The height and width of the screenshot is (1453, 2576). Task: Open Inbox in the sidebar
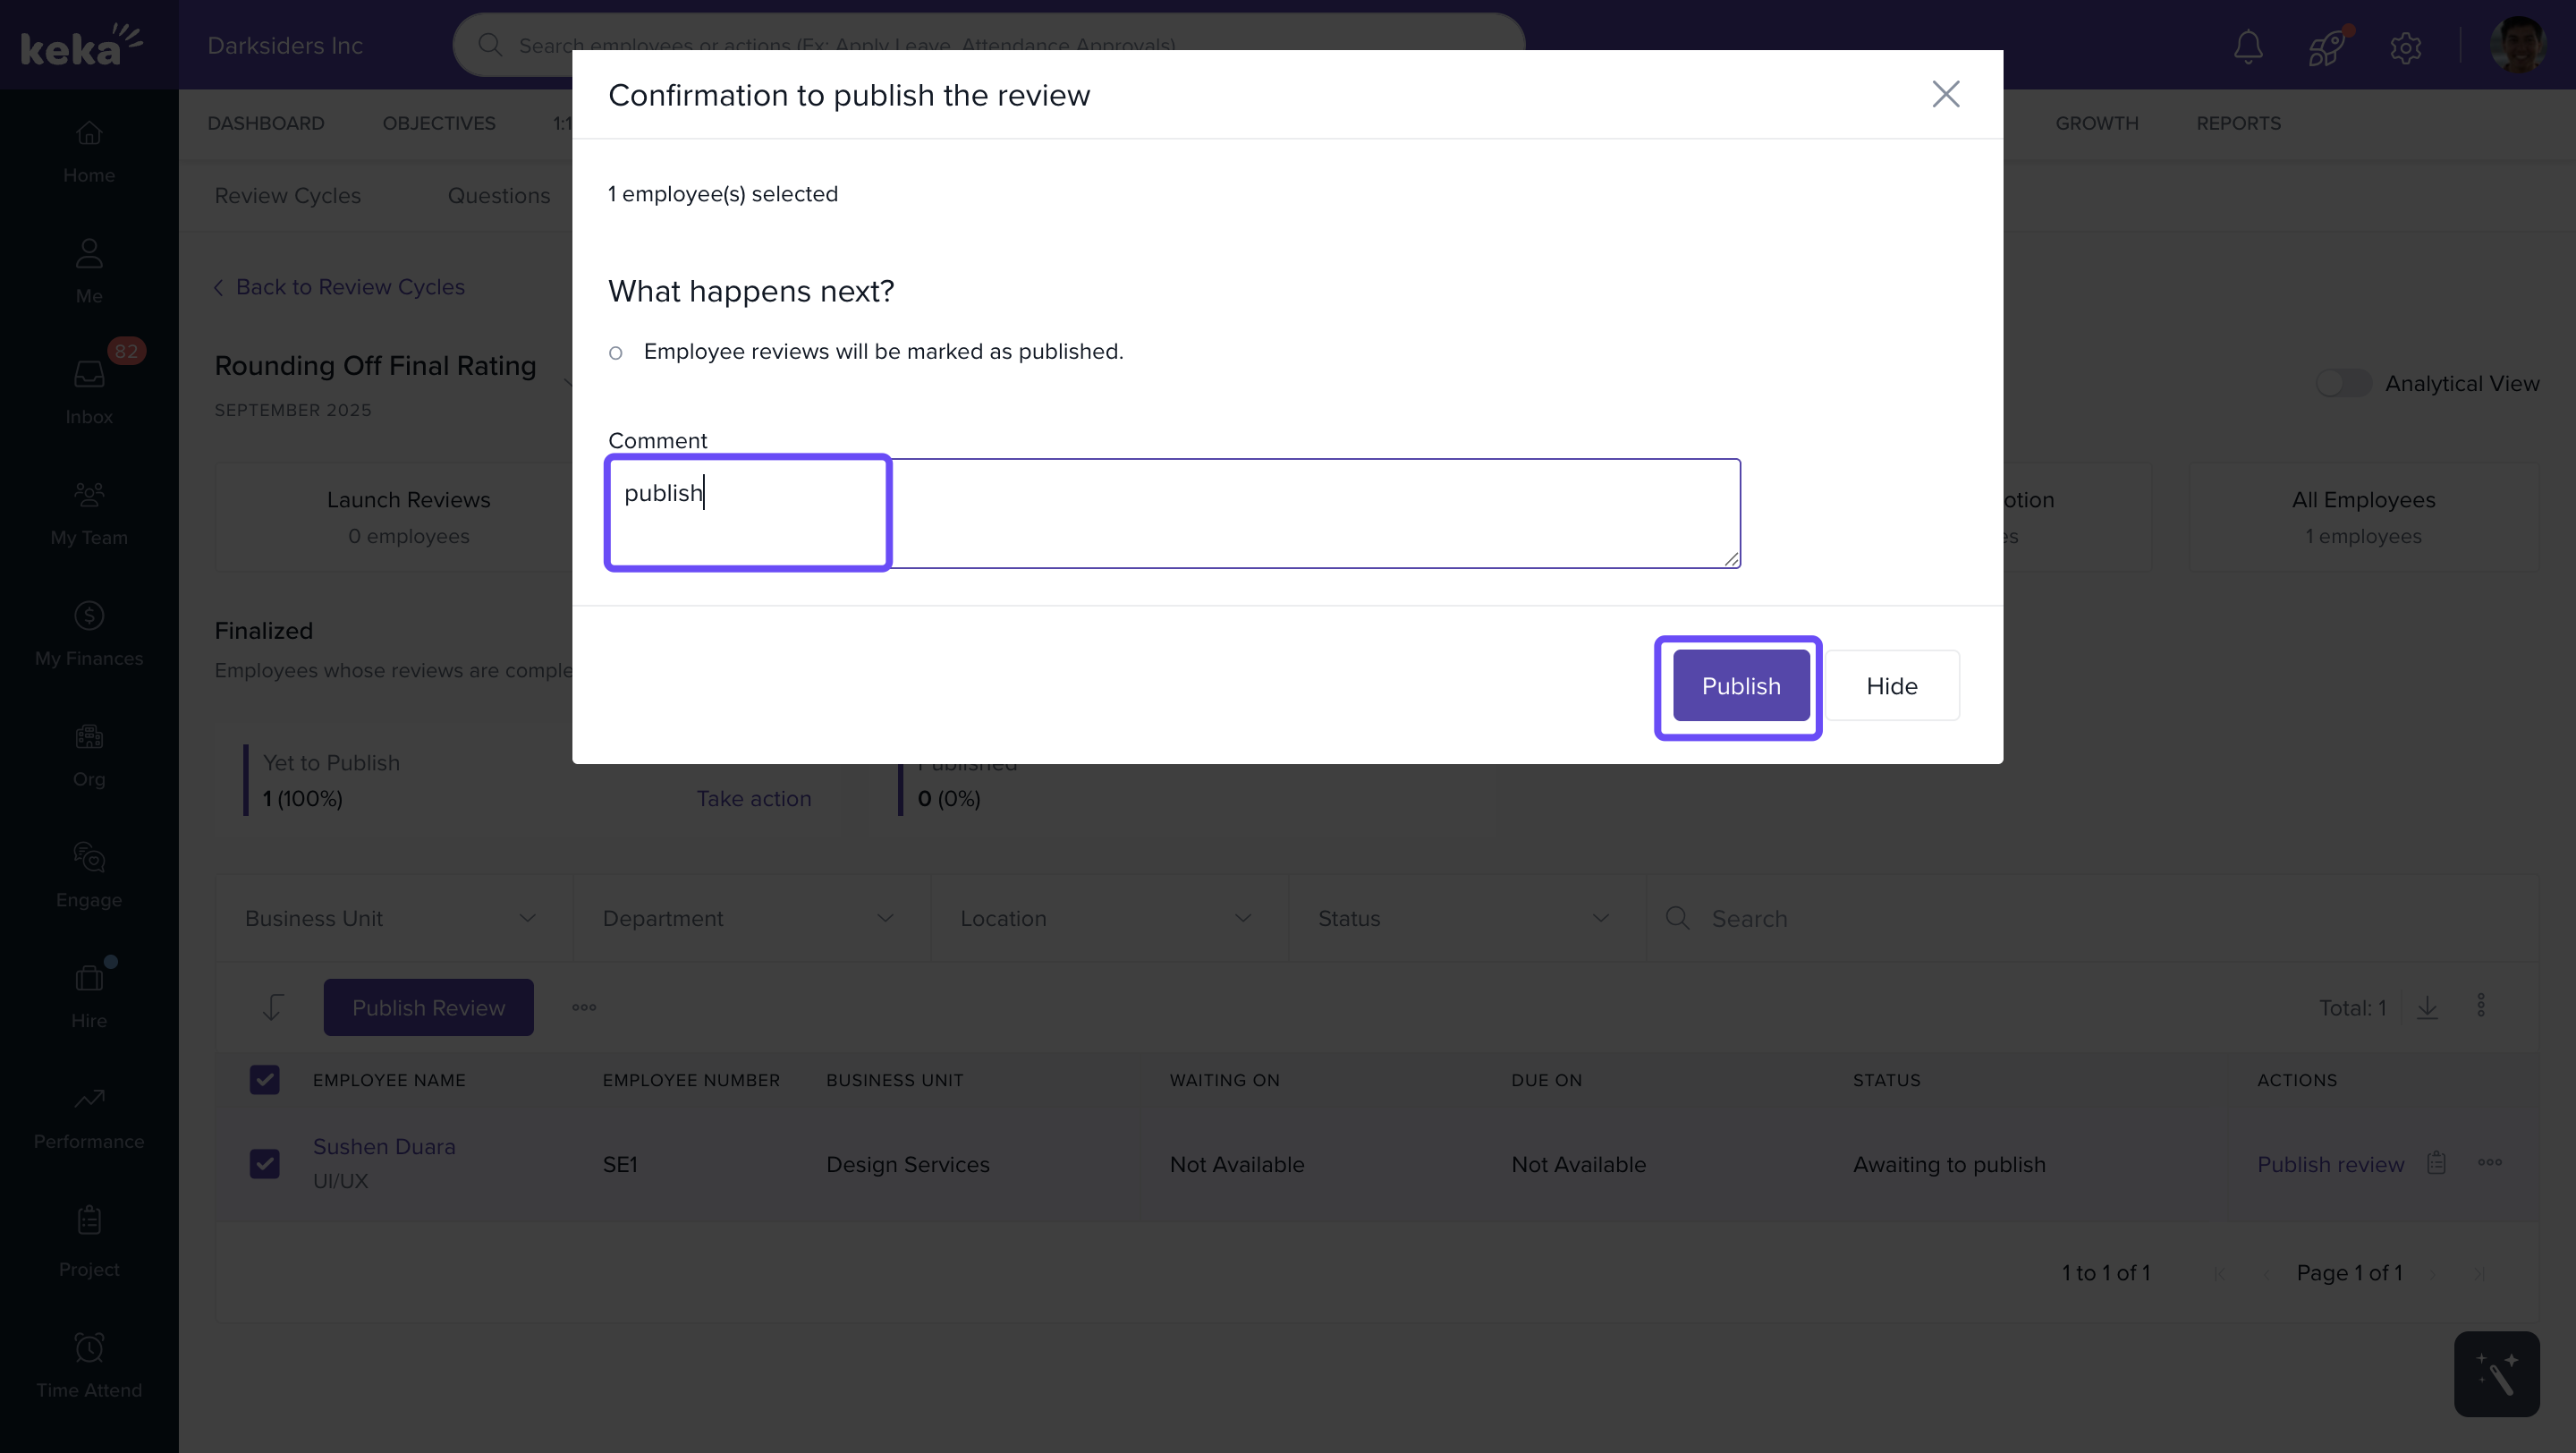(89, 390)
